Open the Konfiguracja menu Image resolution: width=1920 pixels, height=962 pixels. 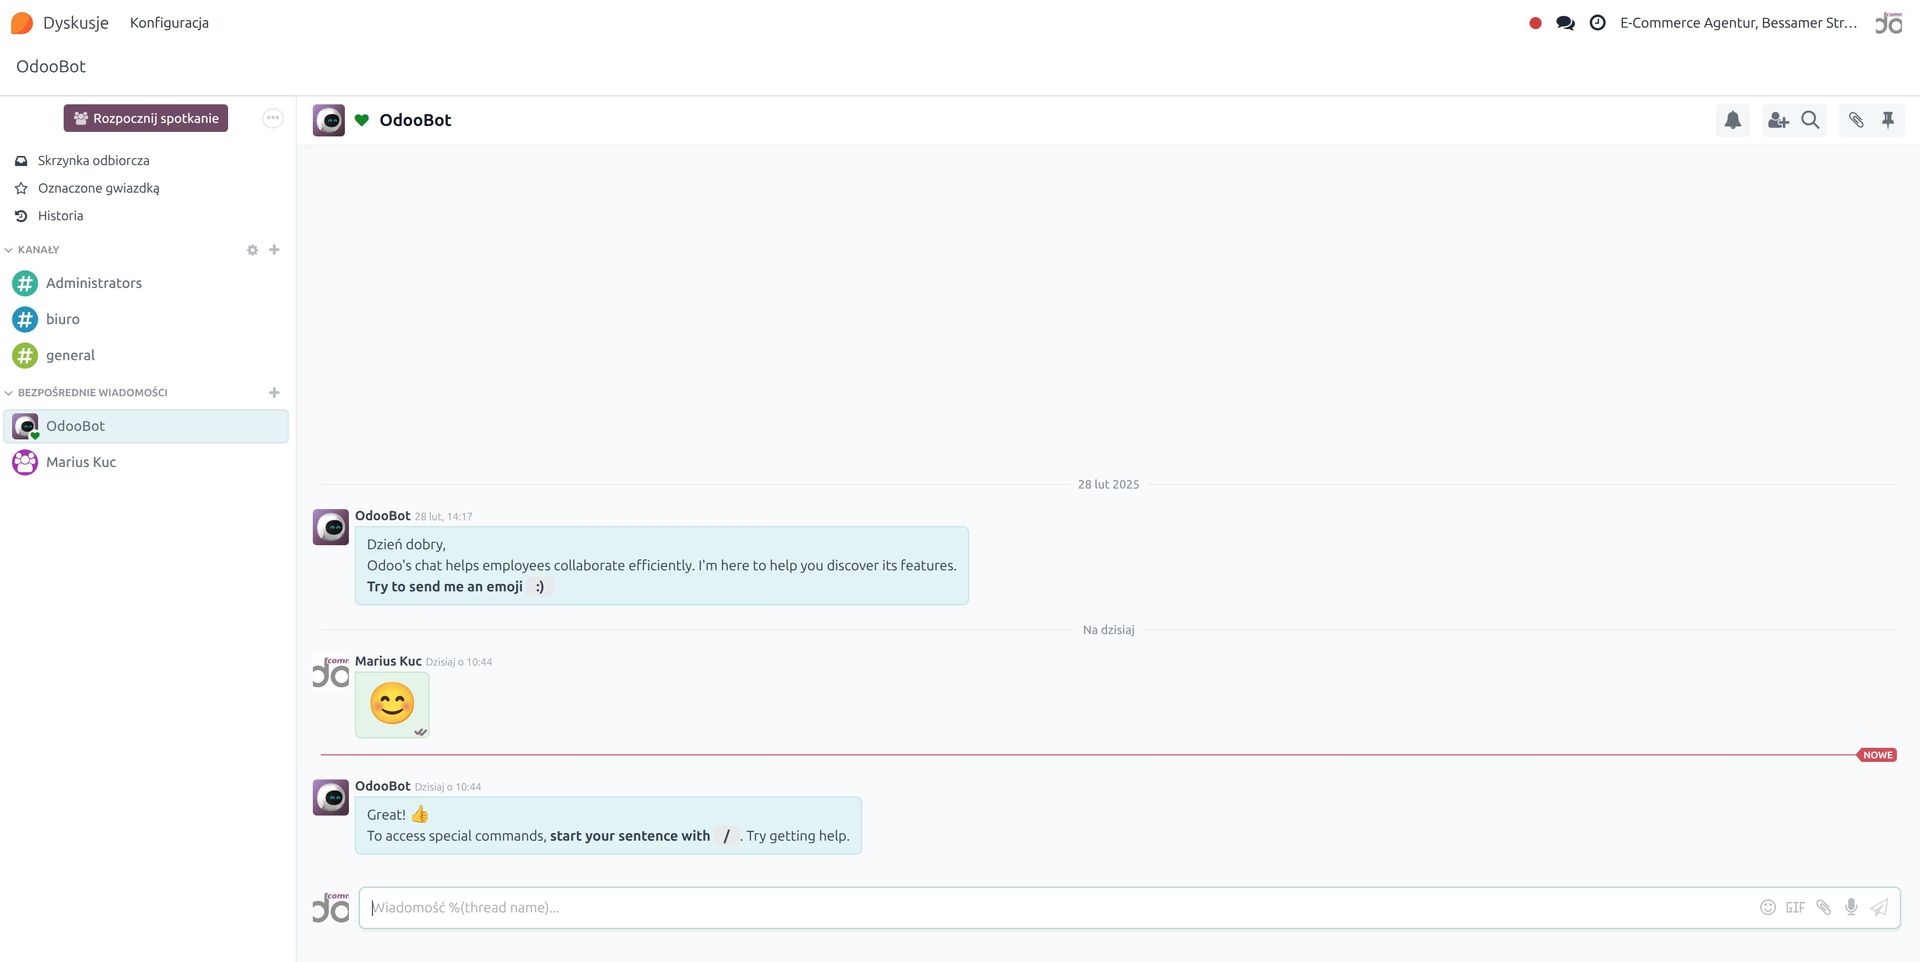[169, 23]
